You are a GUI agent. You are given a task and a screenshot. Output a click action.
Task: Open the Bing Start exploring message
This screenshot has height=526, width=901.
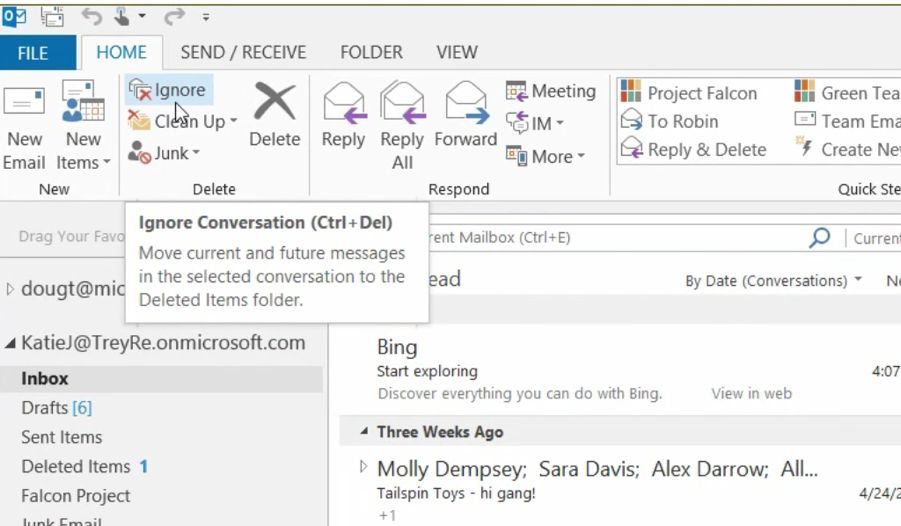click(x=620, y=369)
